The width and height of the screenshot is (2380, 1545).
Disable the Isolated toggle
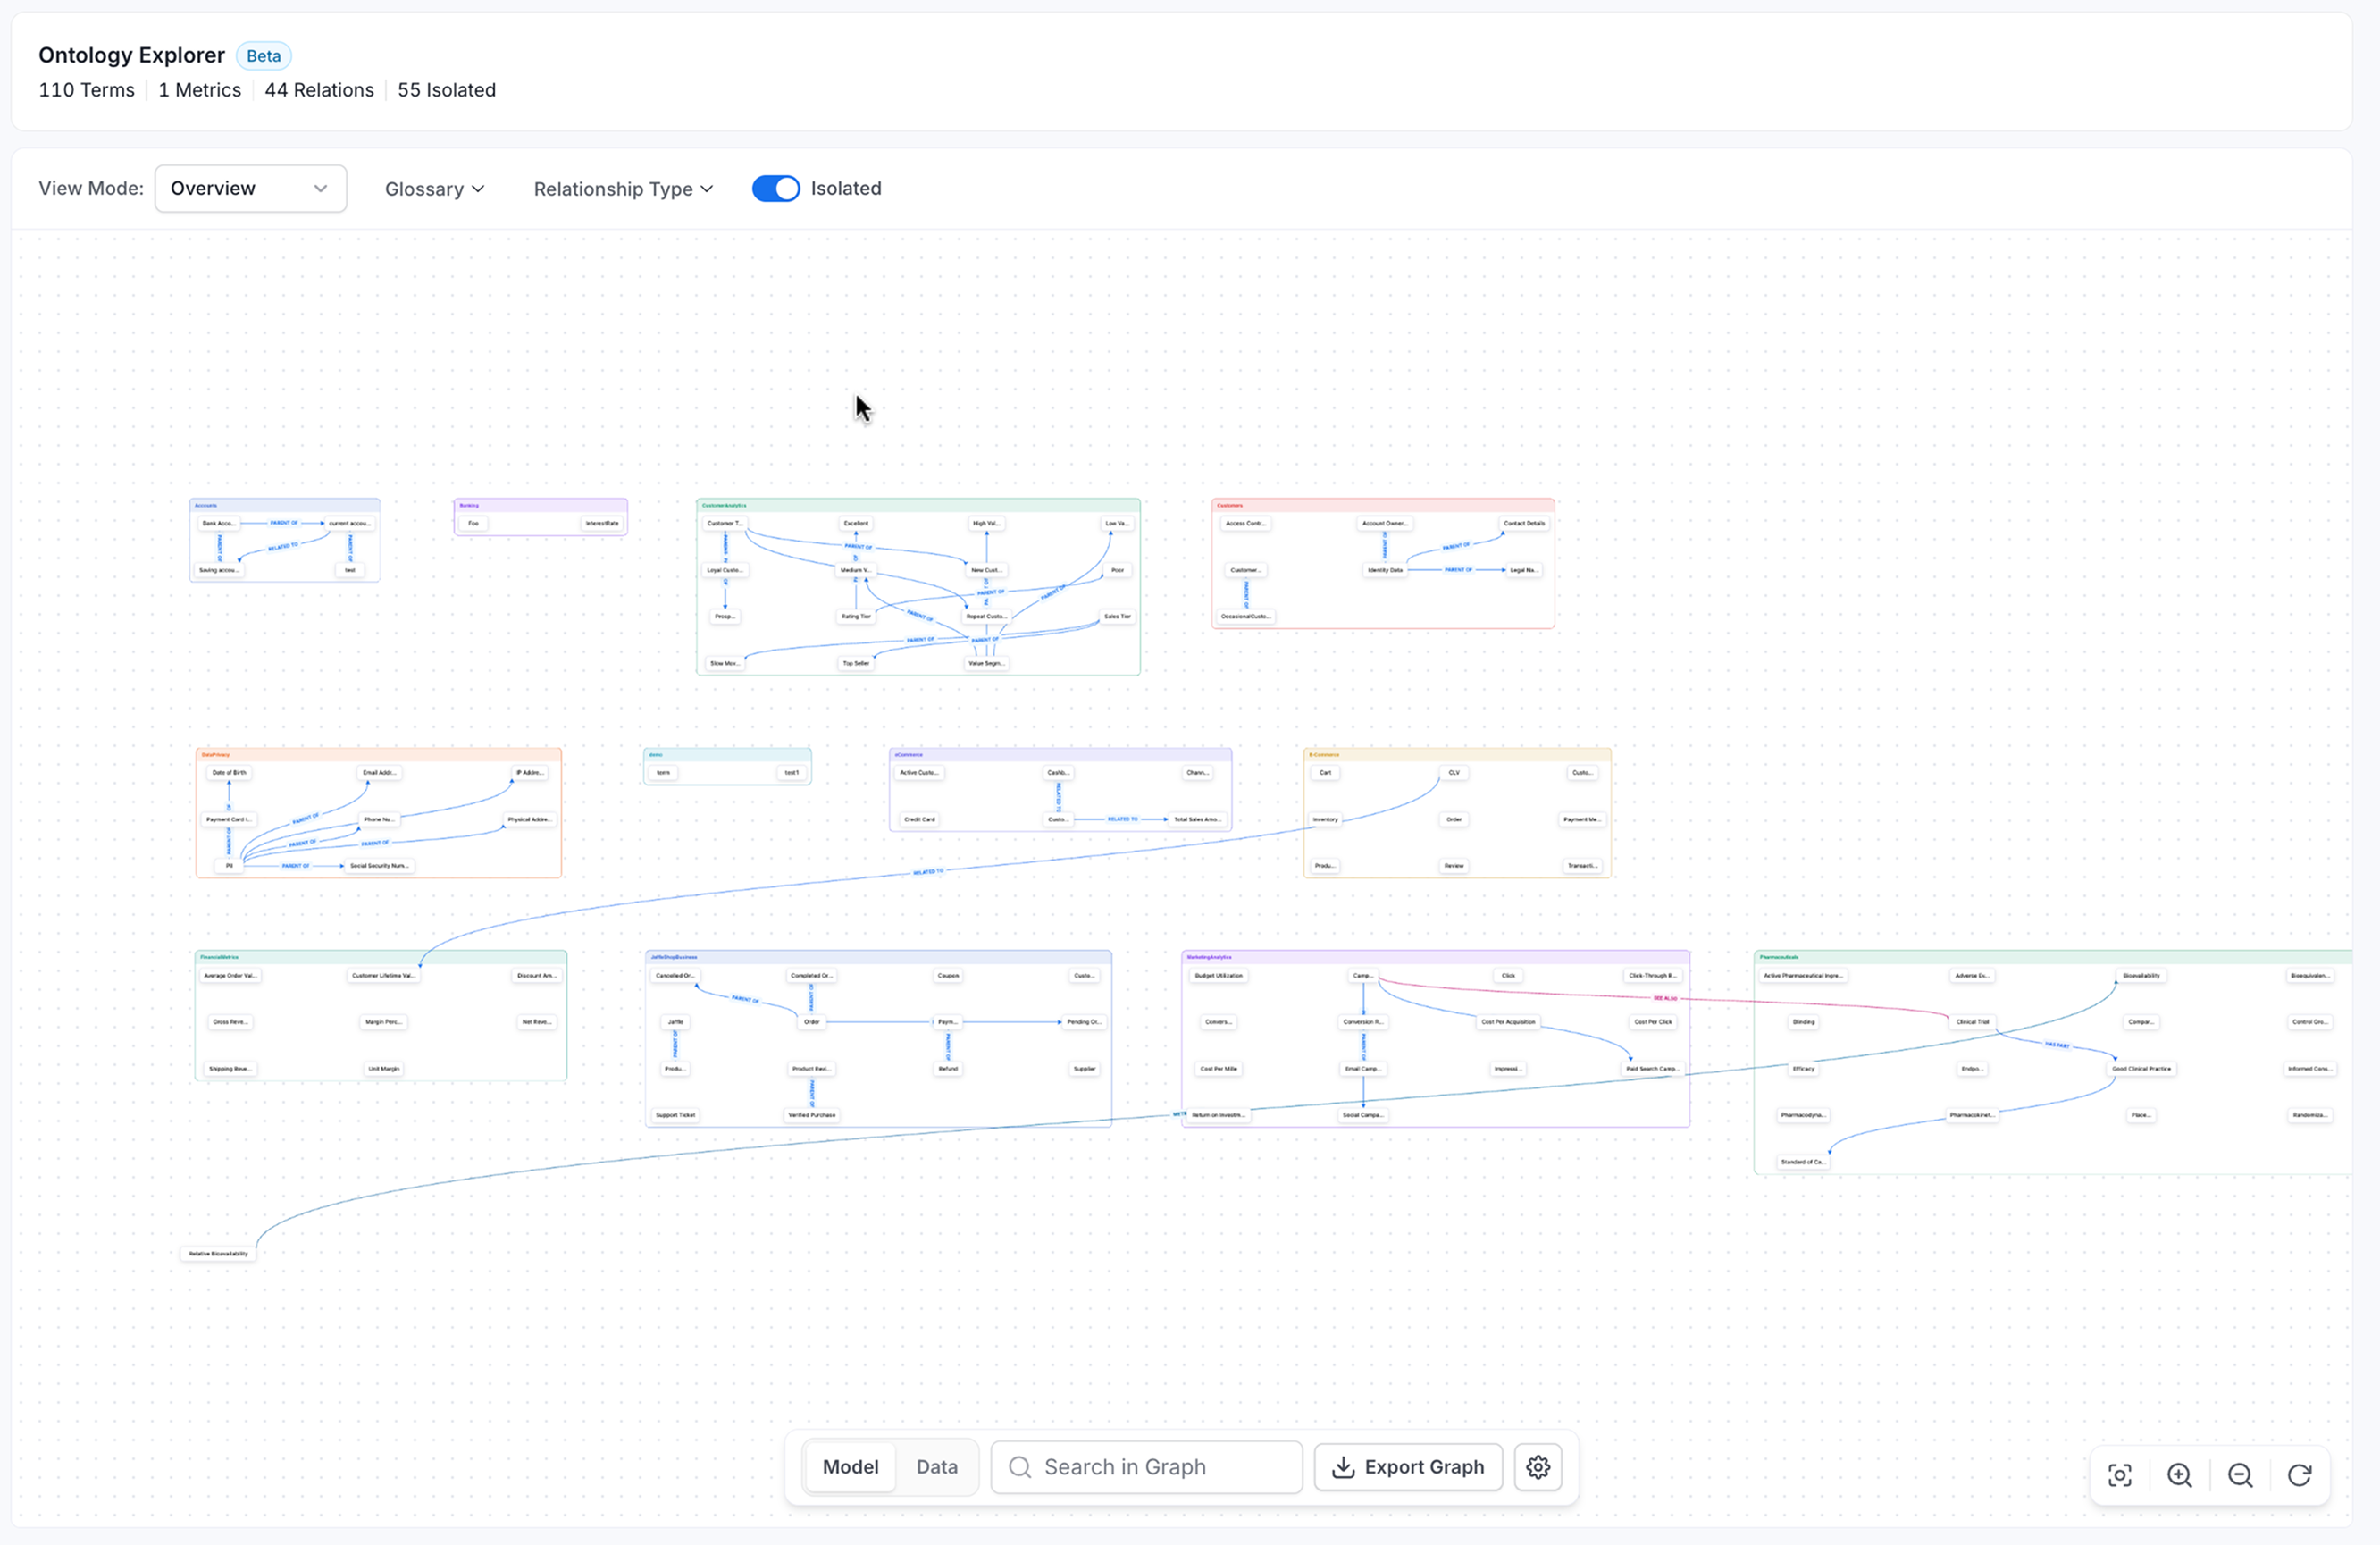click(776, 188)
